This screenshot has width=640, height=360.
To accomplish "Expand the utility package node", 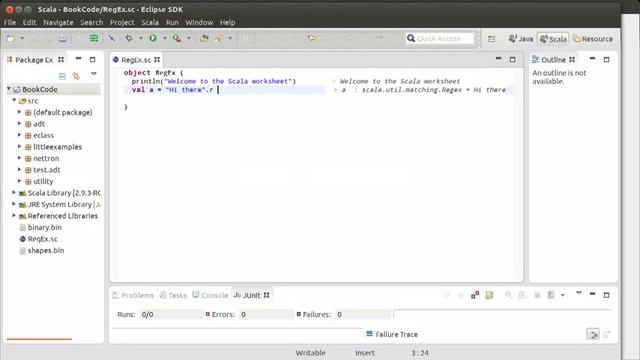I will (19, 180).
